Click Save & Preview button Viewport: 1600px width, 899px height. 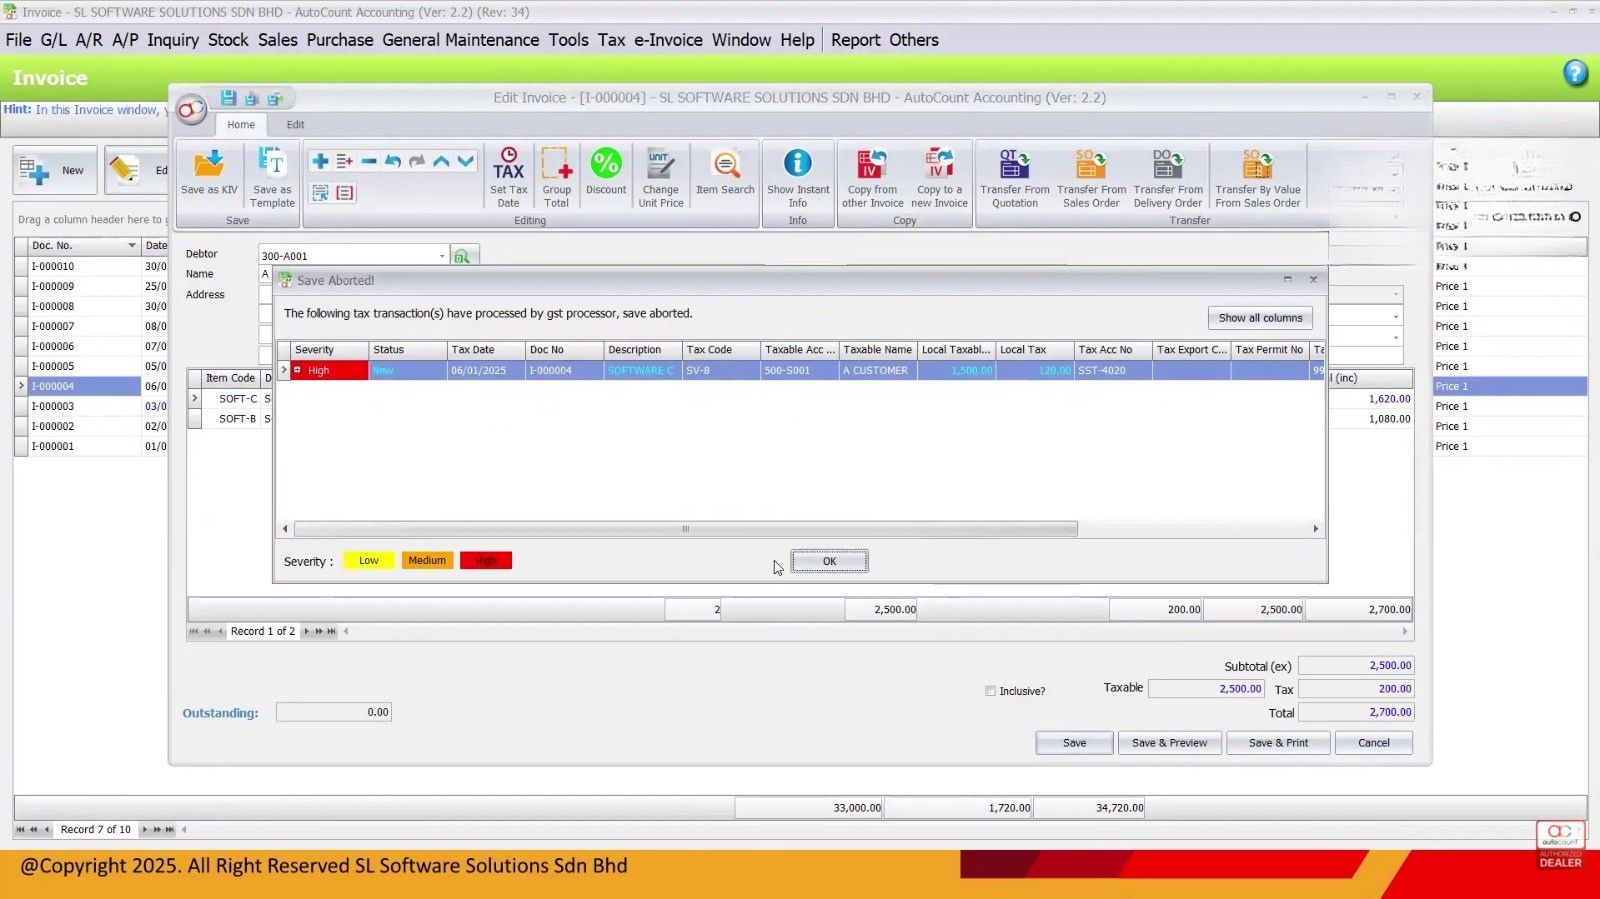tap(1169, 743)
